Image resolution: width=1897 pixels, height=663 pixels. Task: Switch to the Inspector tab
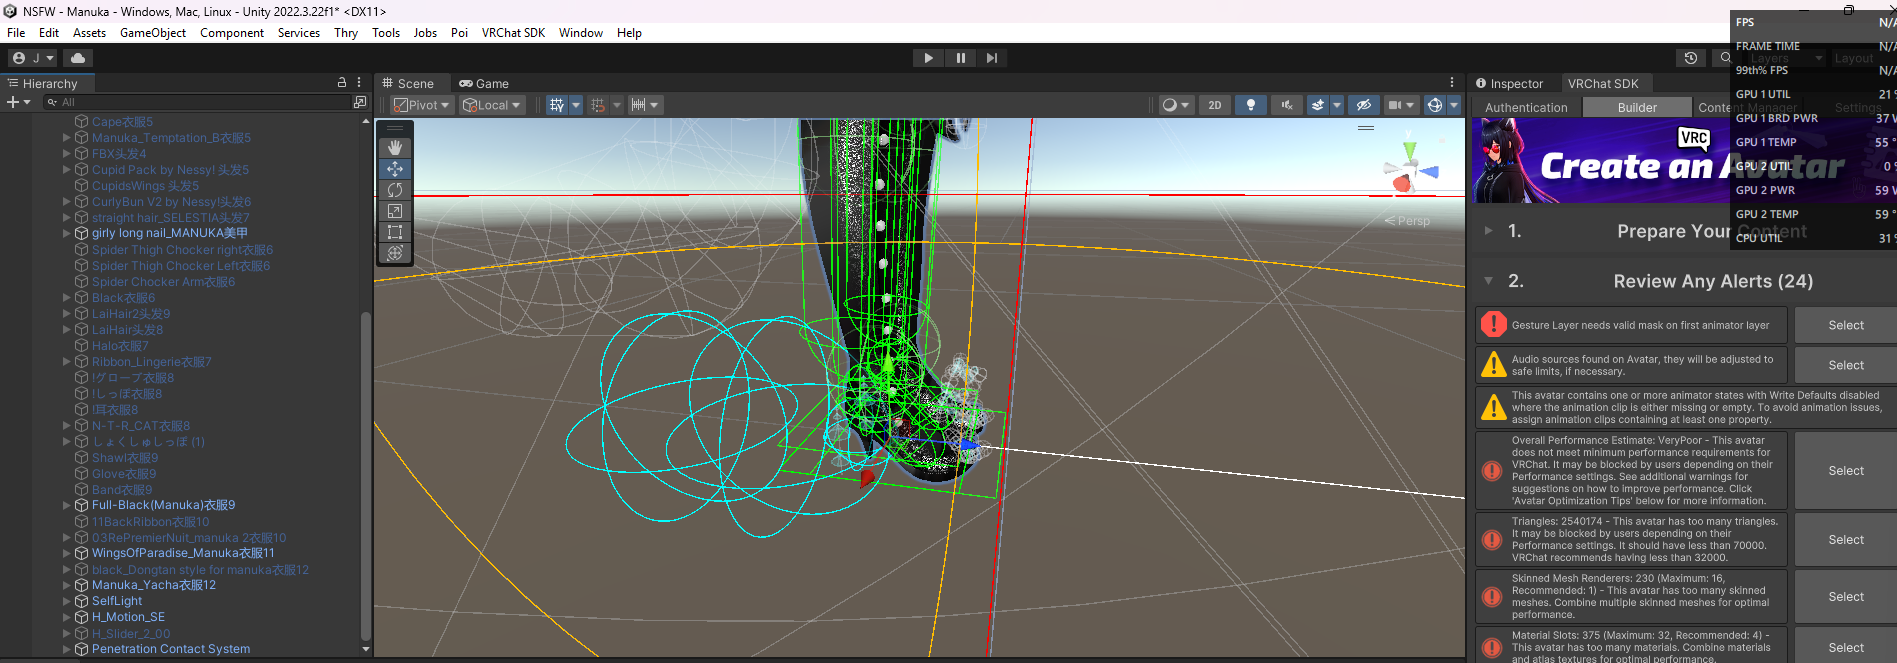tap(1510, 83)
